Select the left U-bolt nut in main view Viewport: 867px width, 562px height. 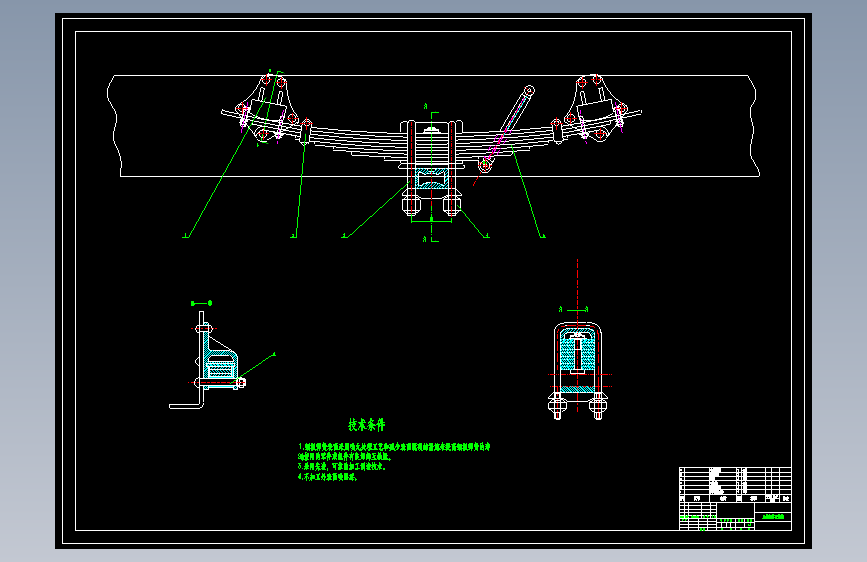[x=411, y=205]
